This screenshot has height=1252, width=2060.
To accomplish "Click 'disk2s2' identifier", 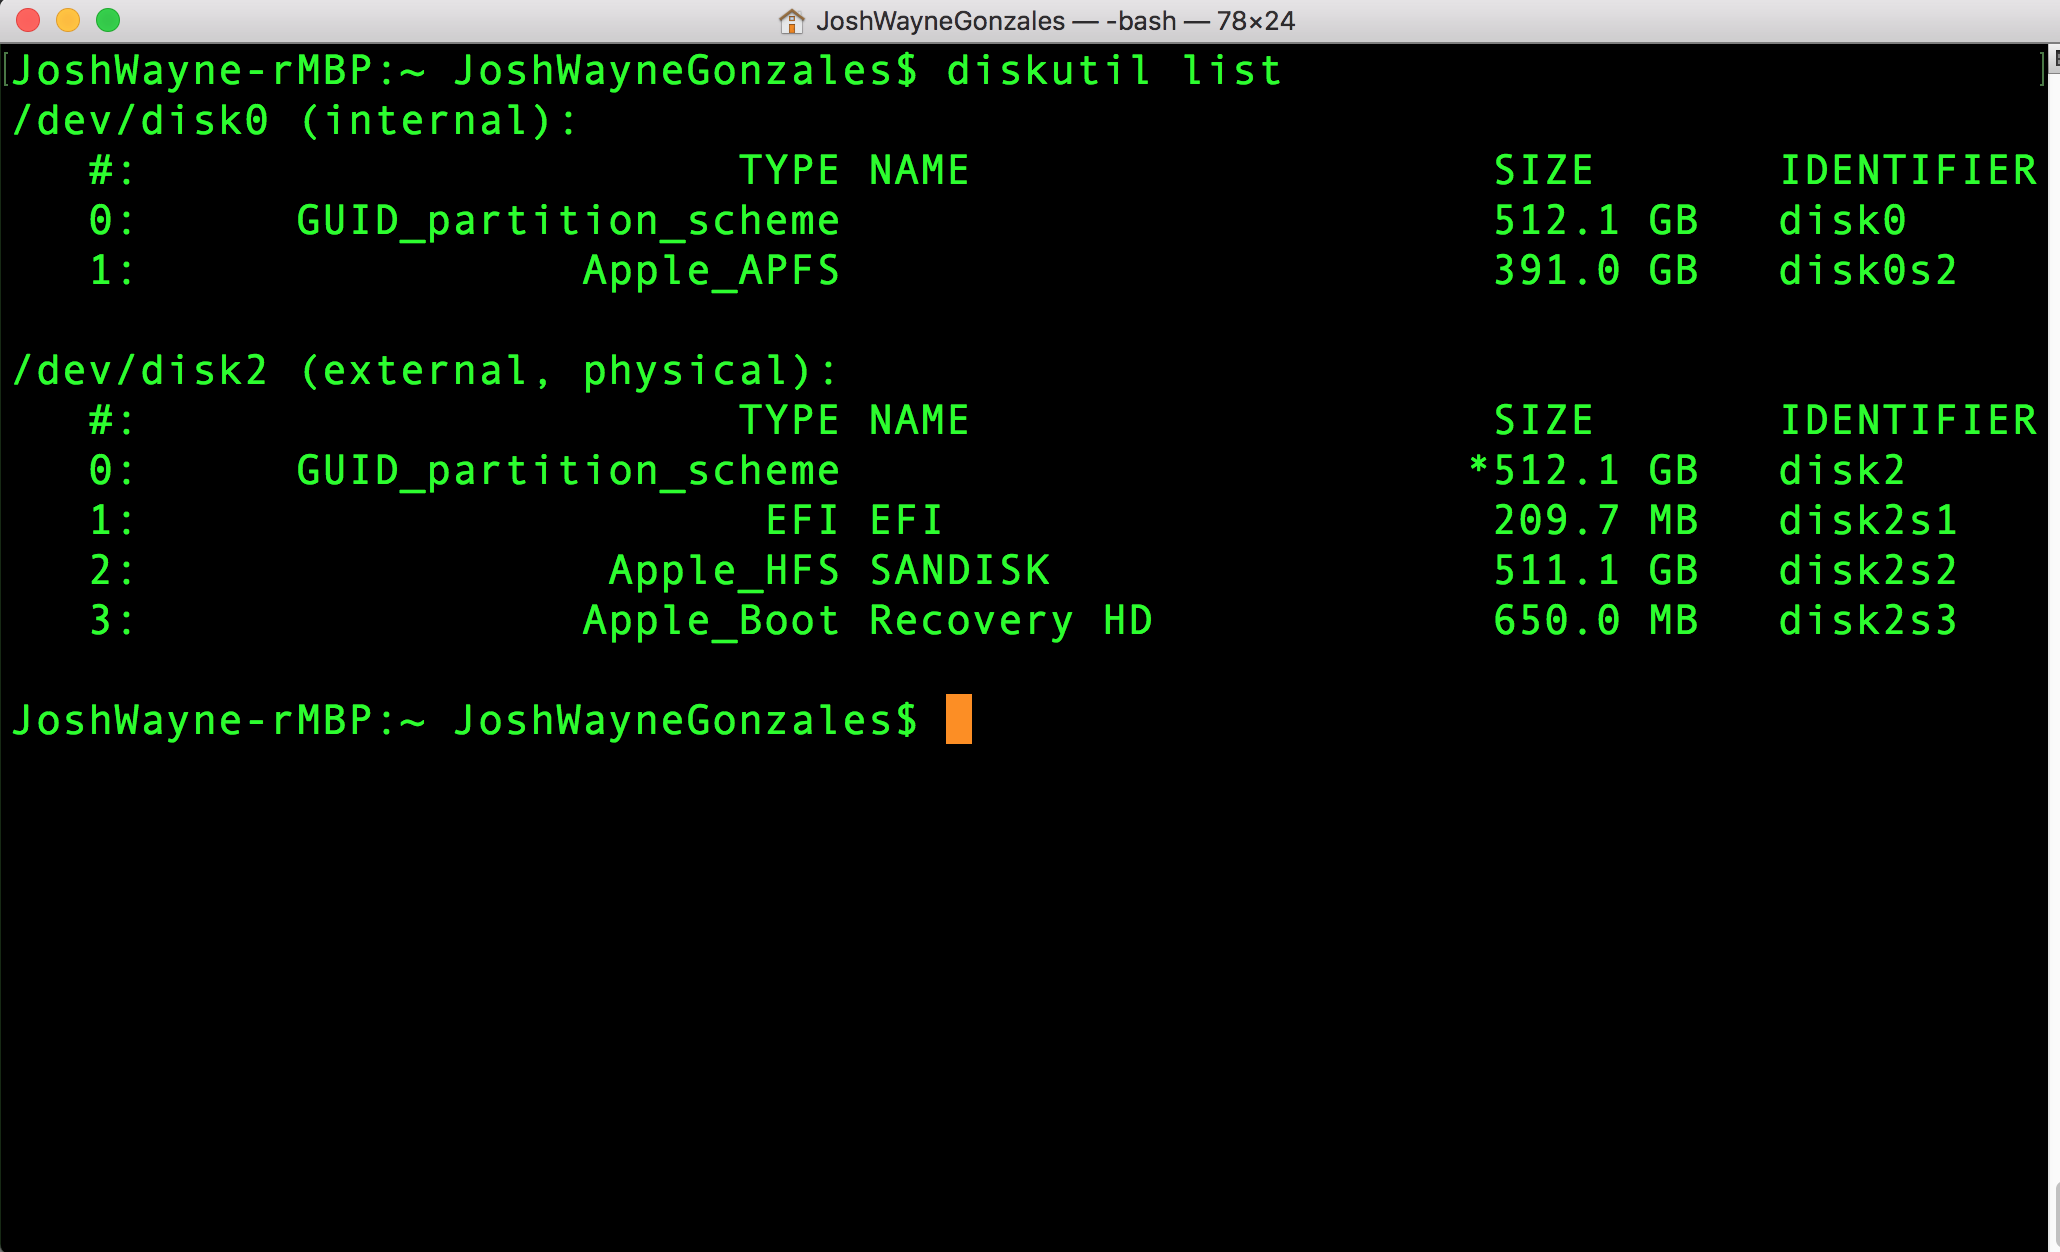I will 1868,571.
